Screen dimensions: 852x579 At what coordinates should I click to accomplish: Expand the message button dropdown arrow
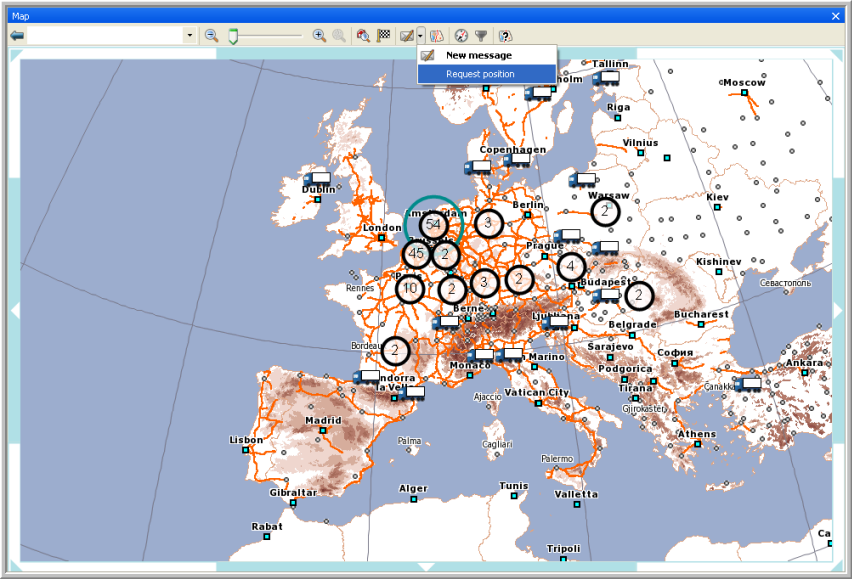coord(421,35)
